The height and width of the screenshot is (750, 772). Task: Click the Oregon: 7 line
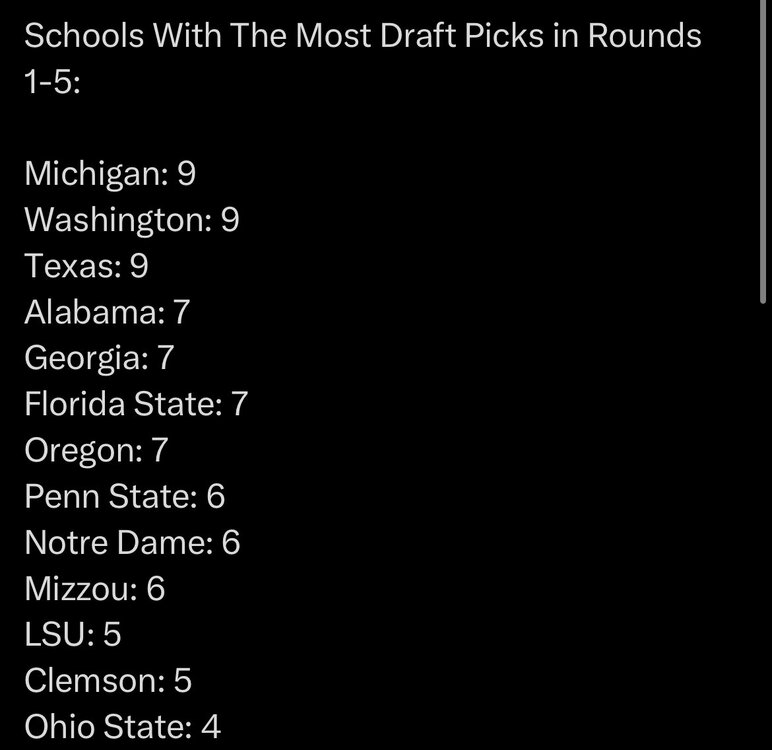point(96,450)
